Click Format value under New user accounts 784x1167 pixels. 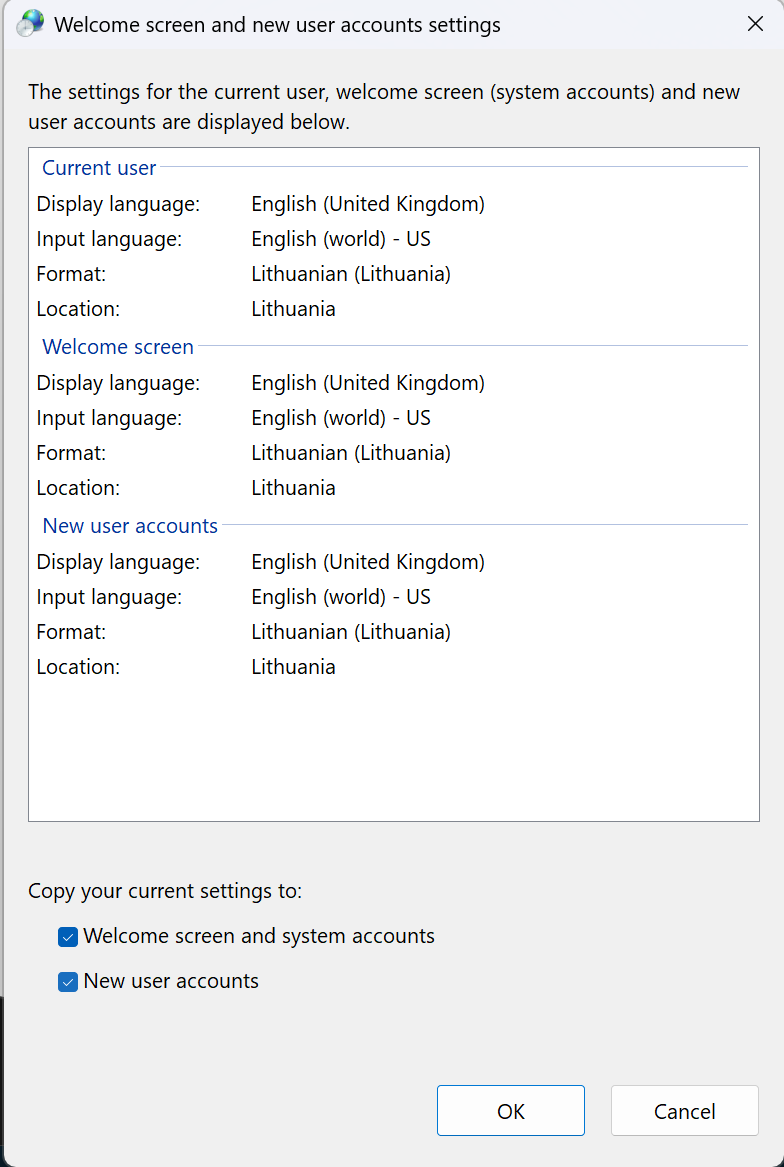[x=351, y=631]
